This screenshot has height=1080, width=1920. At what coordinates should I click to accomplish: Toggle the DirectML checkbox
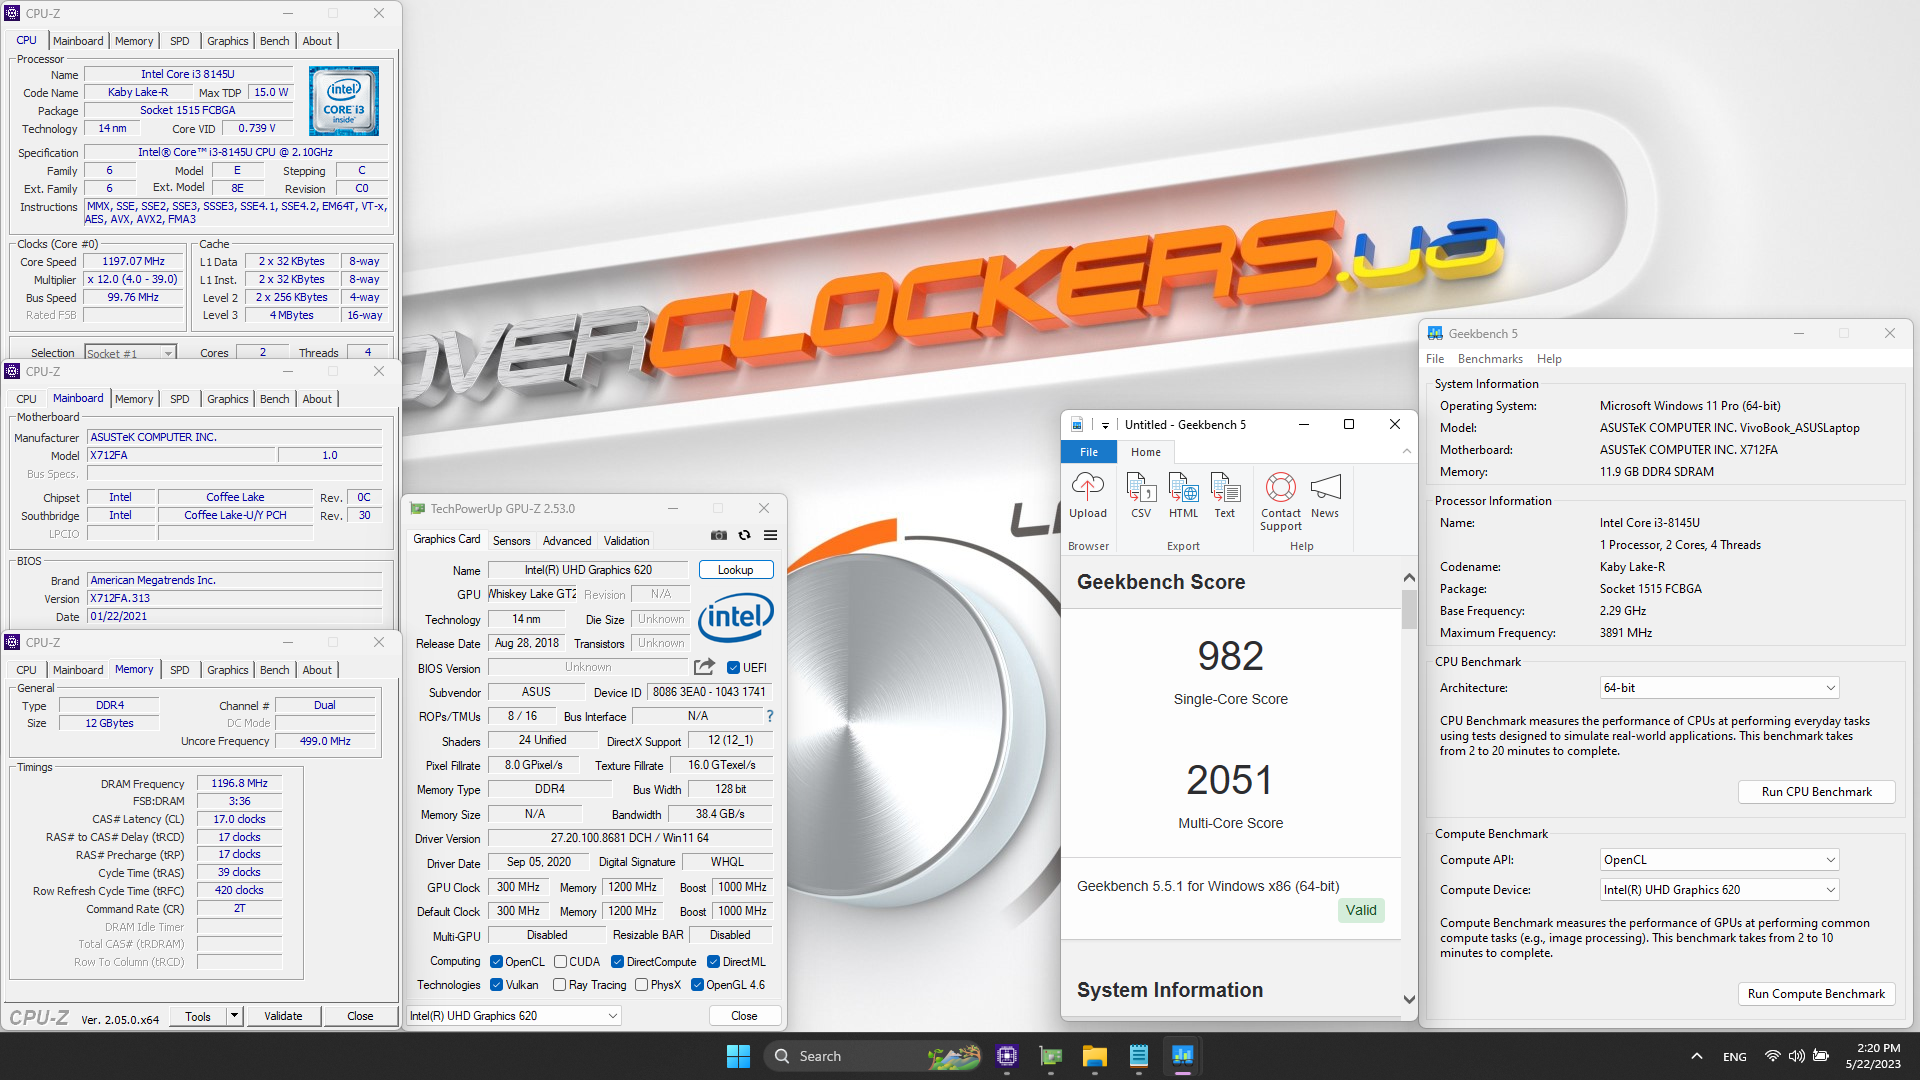[714, 962]
